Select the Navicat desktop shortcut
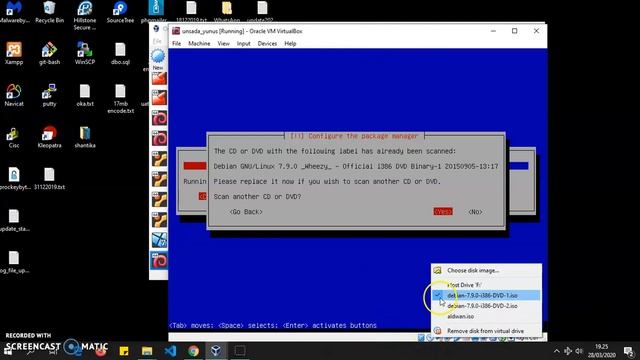 click(x=14, y=95)
